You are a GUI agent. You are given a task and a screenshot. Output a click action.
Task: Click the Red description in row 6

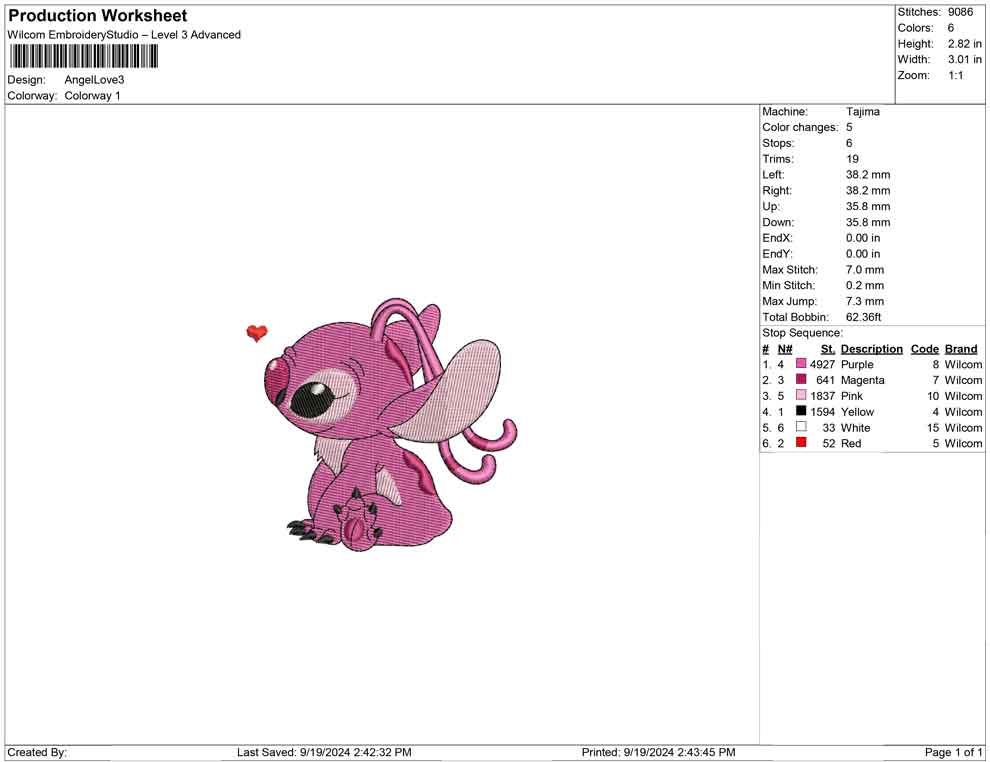click(x=850, y=443)
